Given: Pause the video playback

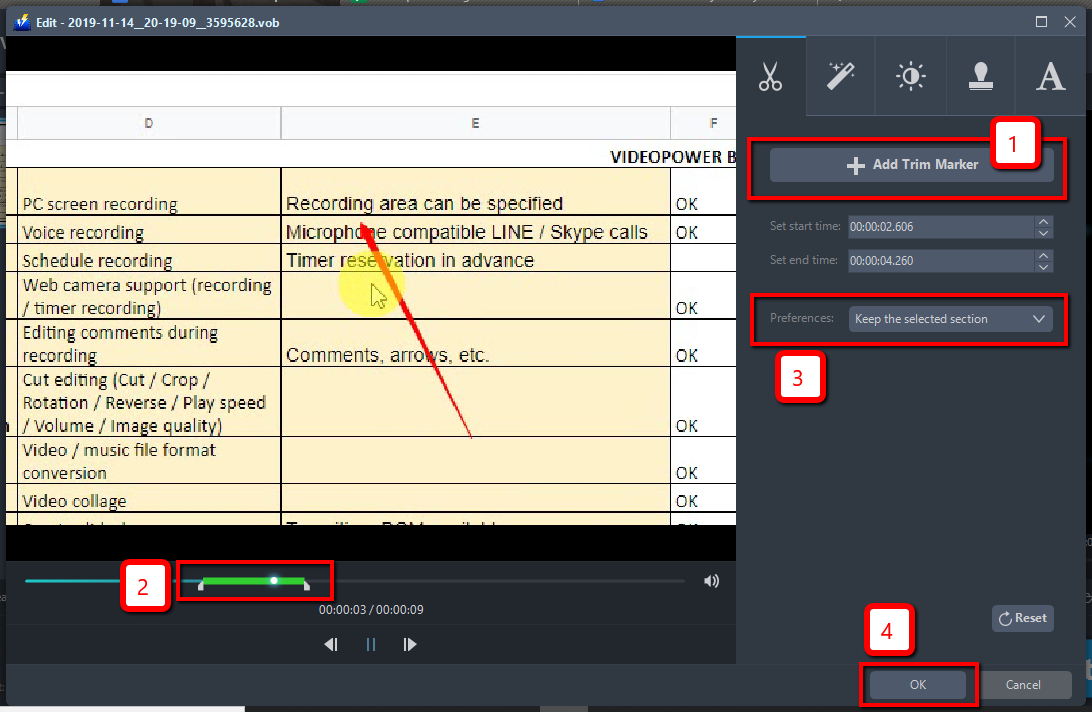Looking at the screenshot, I should (370, 644).
